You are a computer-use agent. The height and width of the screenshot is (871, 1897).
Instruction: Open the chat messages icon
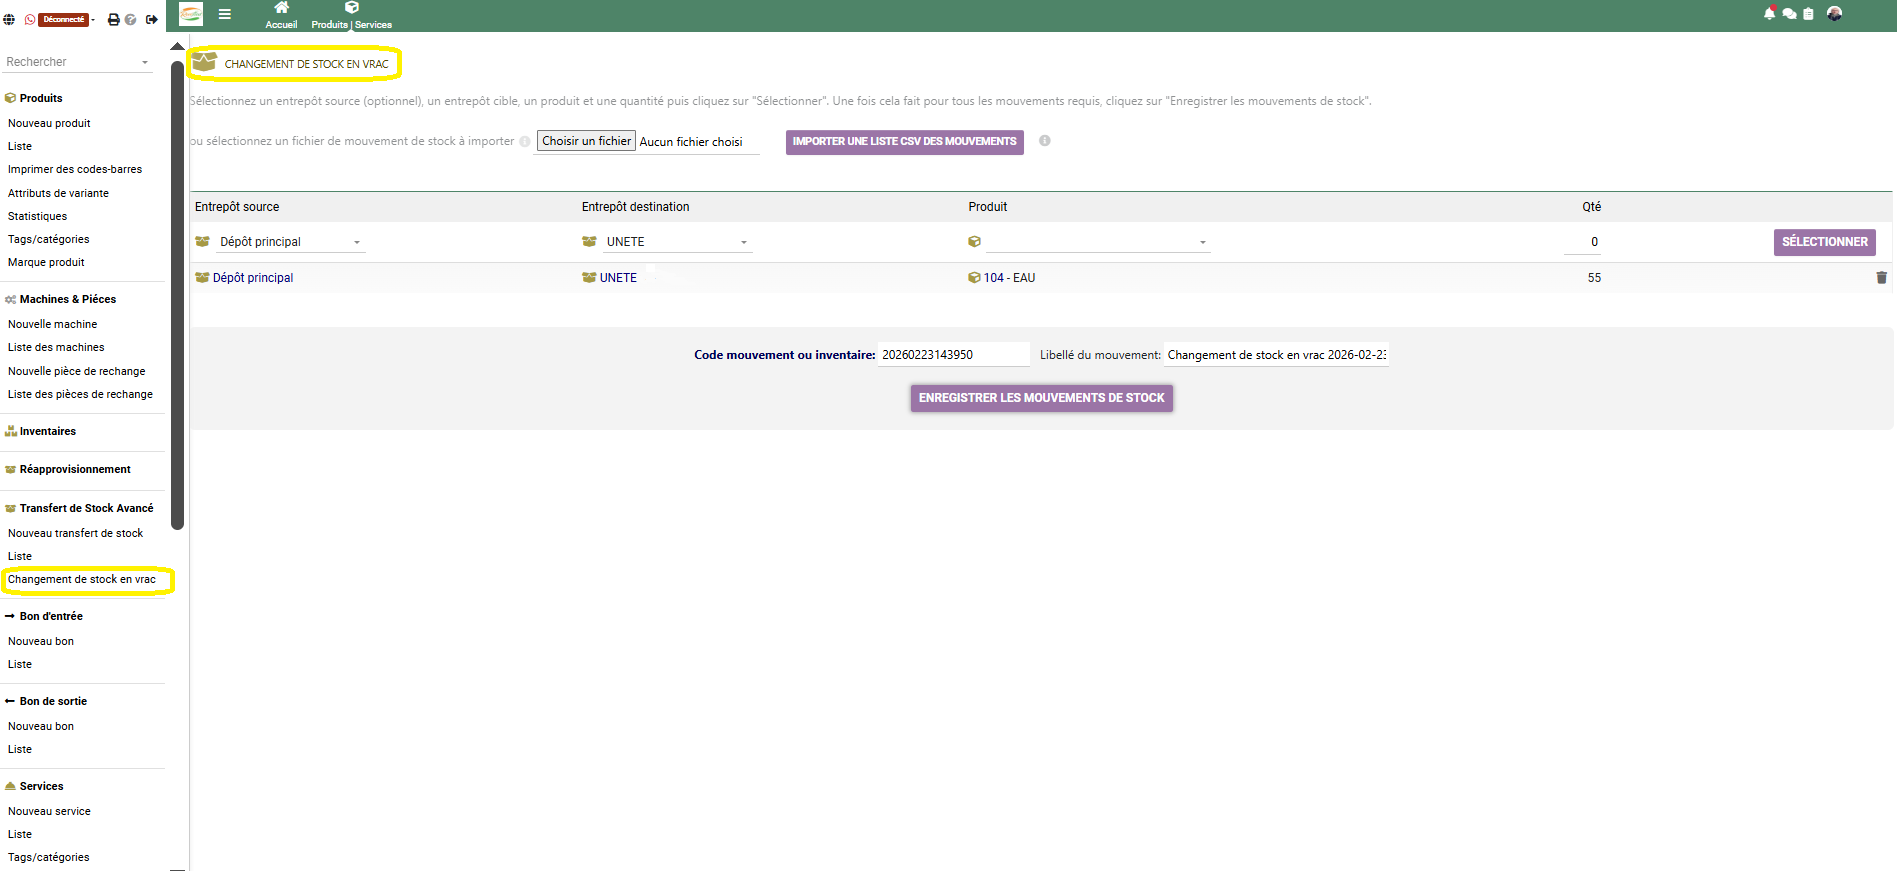[1789, 14]
